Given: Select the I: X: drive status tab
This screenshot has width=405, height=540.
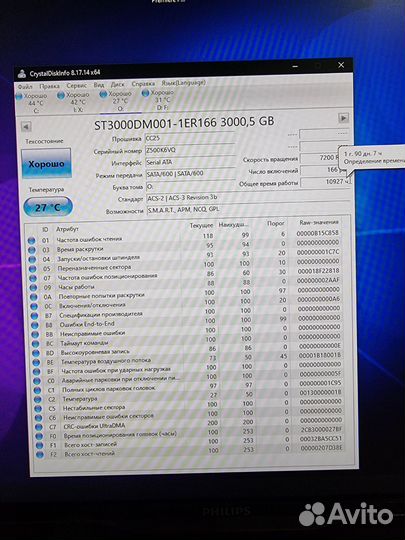Looking at the screenshot, I should [74, 102].
